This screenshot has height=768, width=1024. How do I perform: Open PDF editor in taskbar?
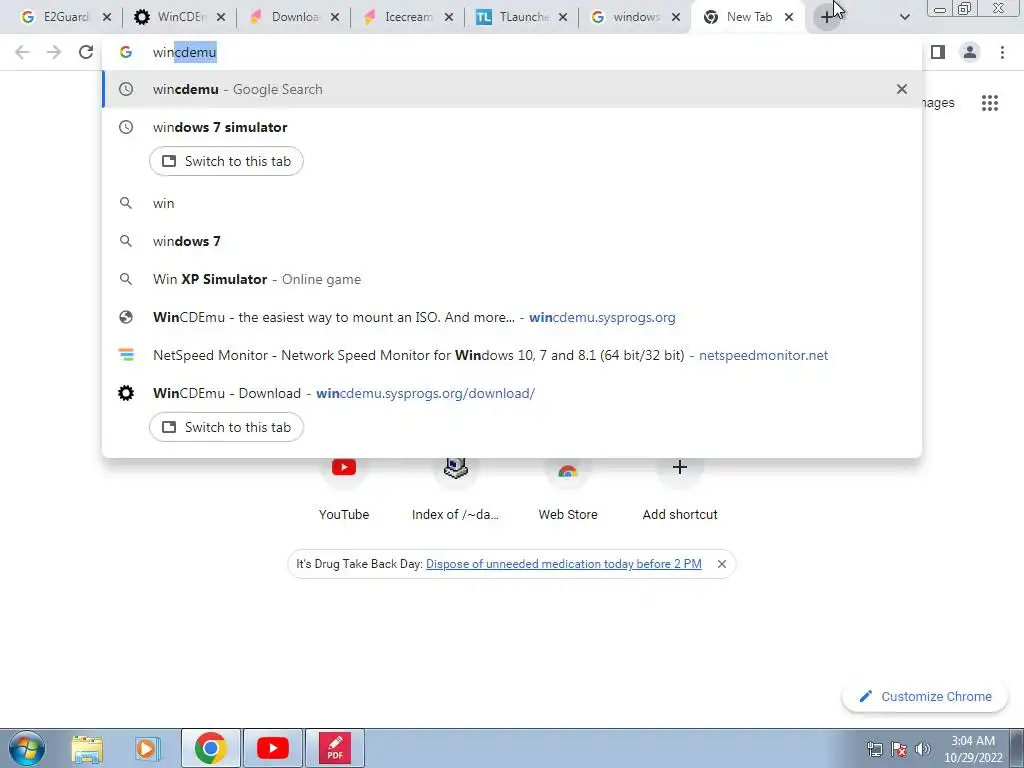[x=334, y=748]
